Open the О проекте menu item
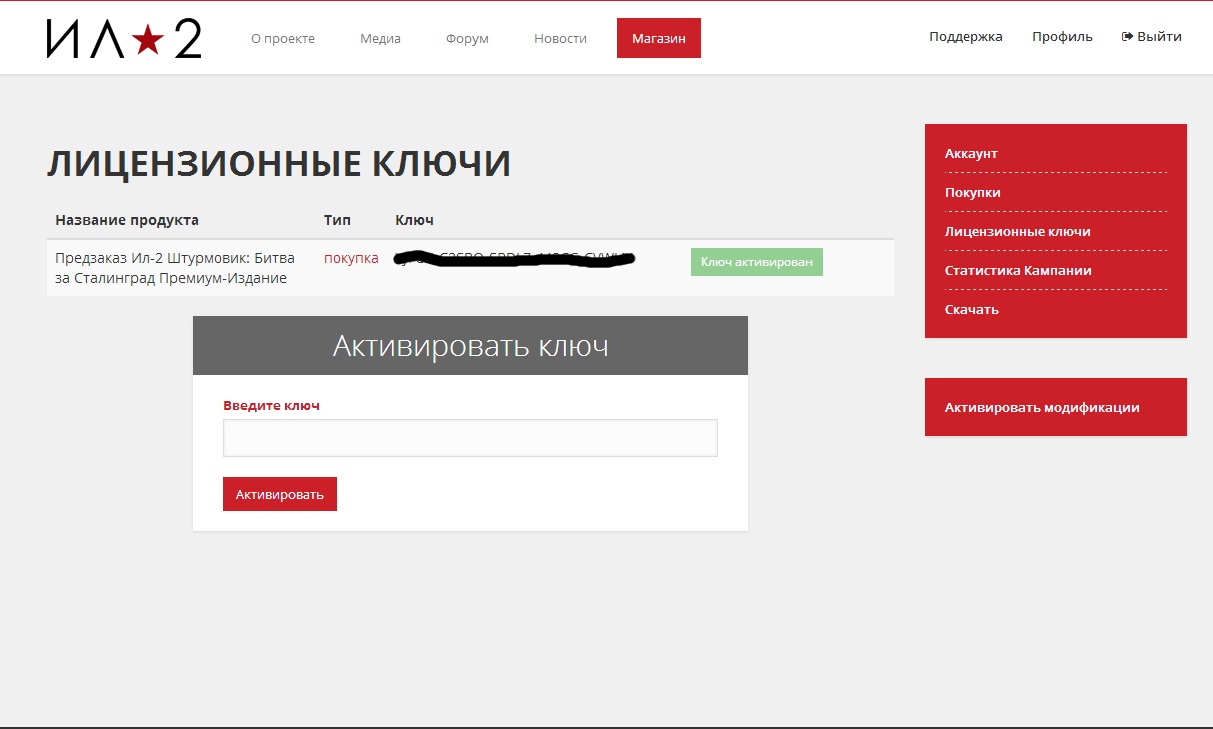The height and width of the screenshot is (729, 1213). [283, 38]
